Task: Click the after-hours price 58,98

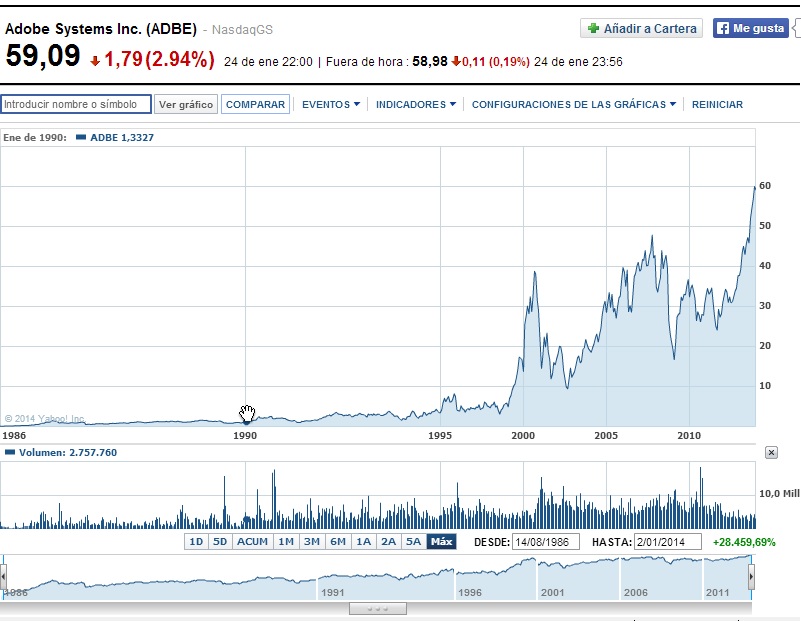Action: click(x=430, y=62)
